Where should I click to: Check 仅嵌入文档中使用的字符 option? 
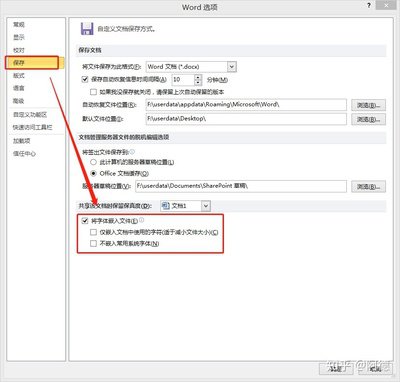tap(93, 232)
